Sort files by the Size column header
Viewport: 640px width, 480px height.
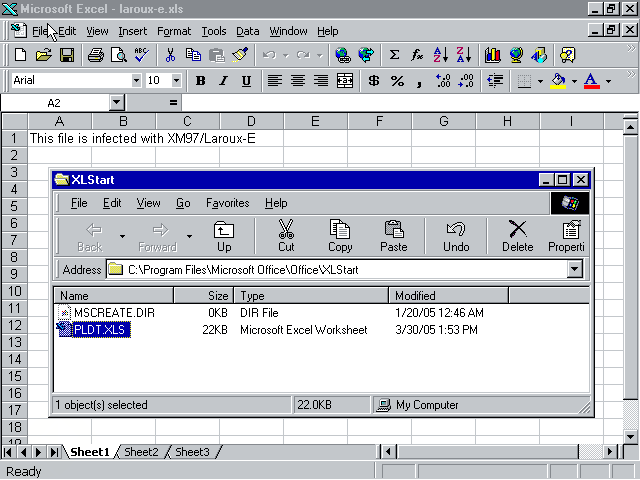coord(204,296)
